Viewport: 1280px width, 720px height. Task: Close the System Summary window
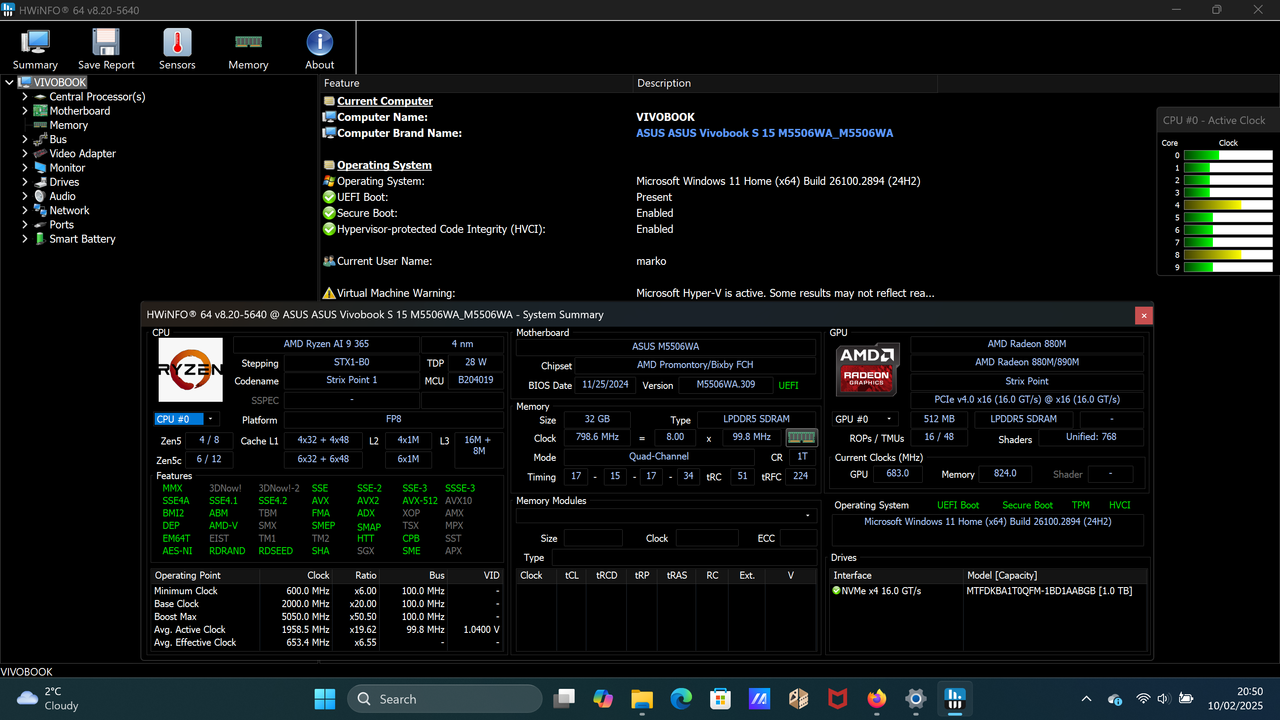tap(1143, 315)
